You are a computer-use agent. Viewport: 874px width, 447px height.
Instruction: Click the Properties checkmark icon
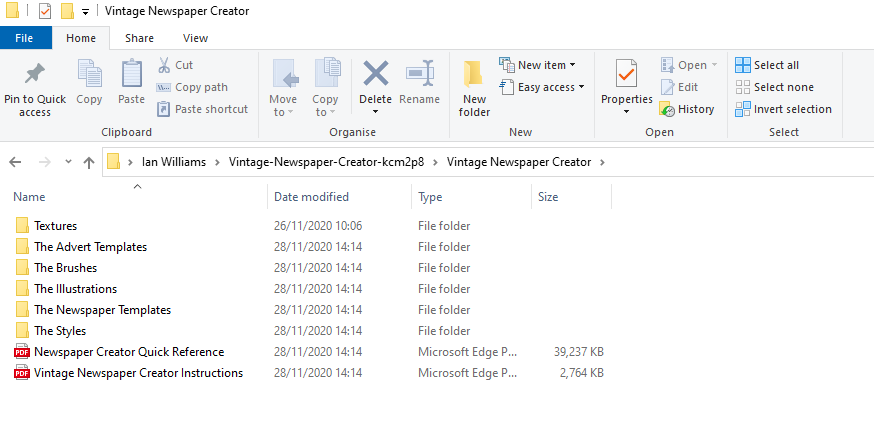pos(627,74)
